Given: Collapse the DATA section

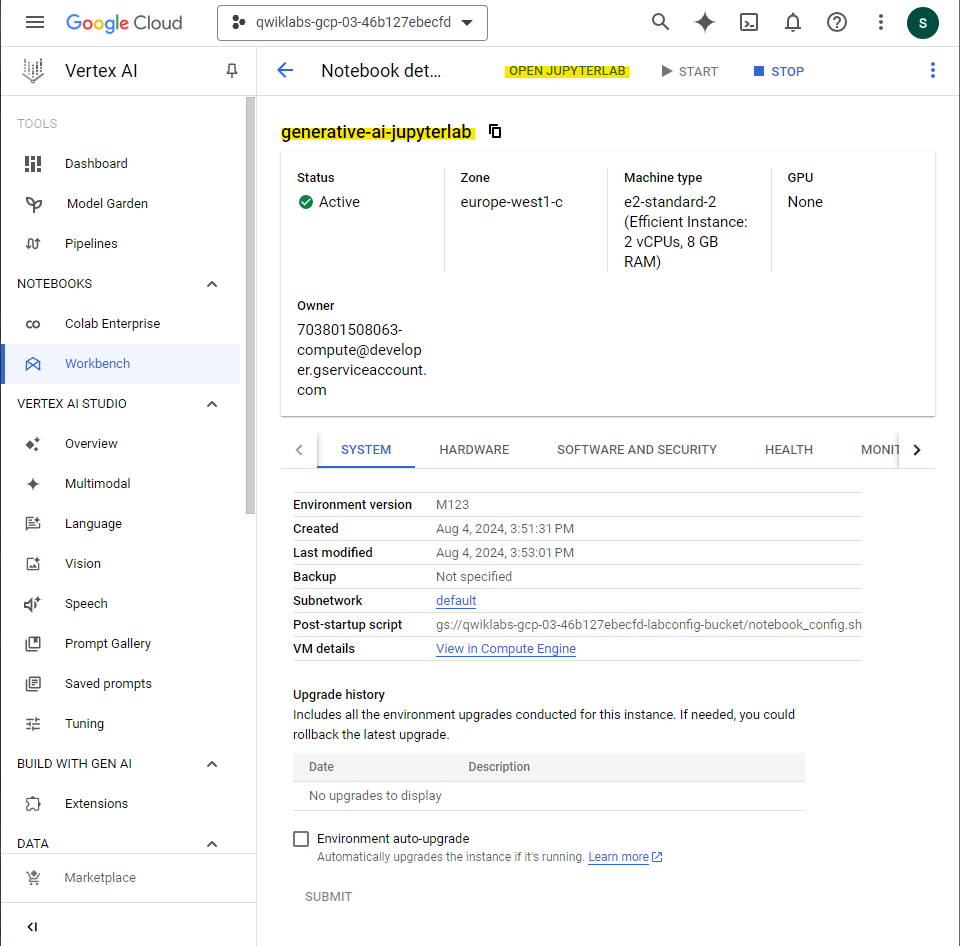Looking at the screenshot, I should tap(212, 844).
